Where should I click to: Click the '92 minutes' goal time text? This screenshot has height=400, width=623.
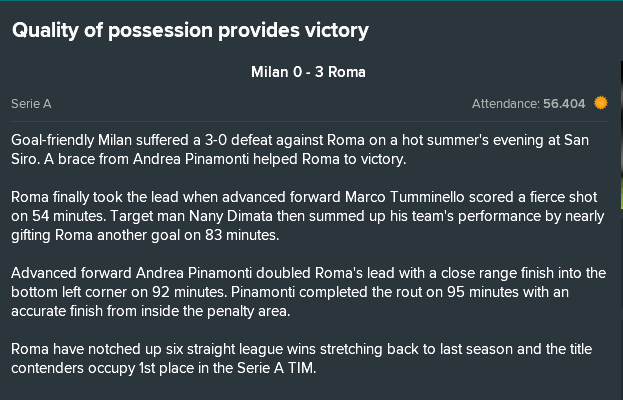pos(190,292)
